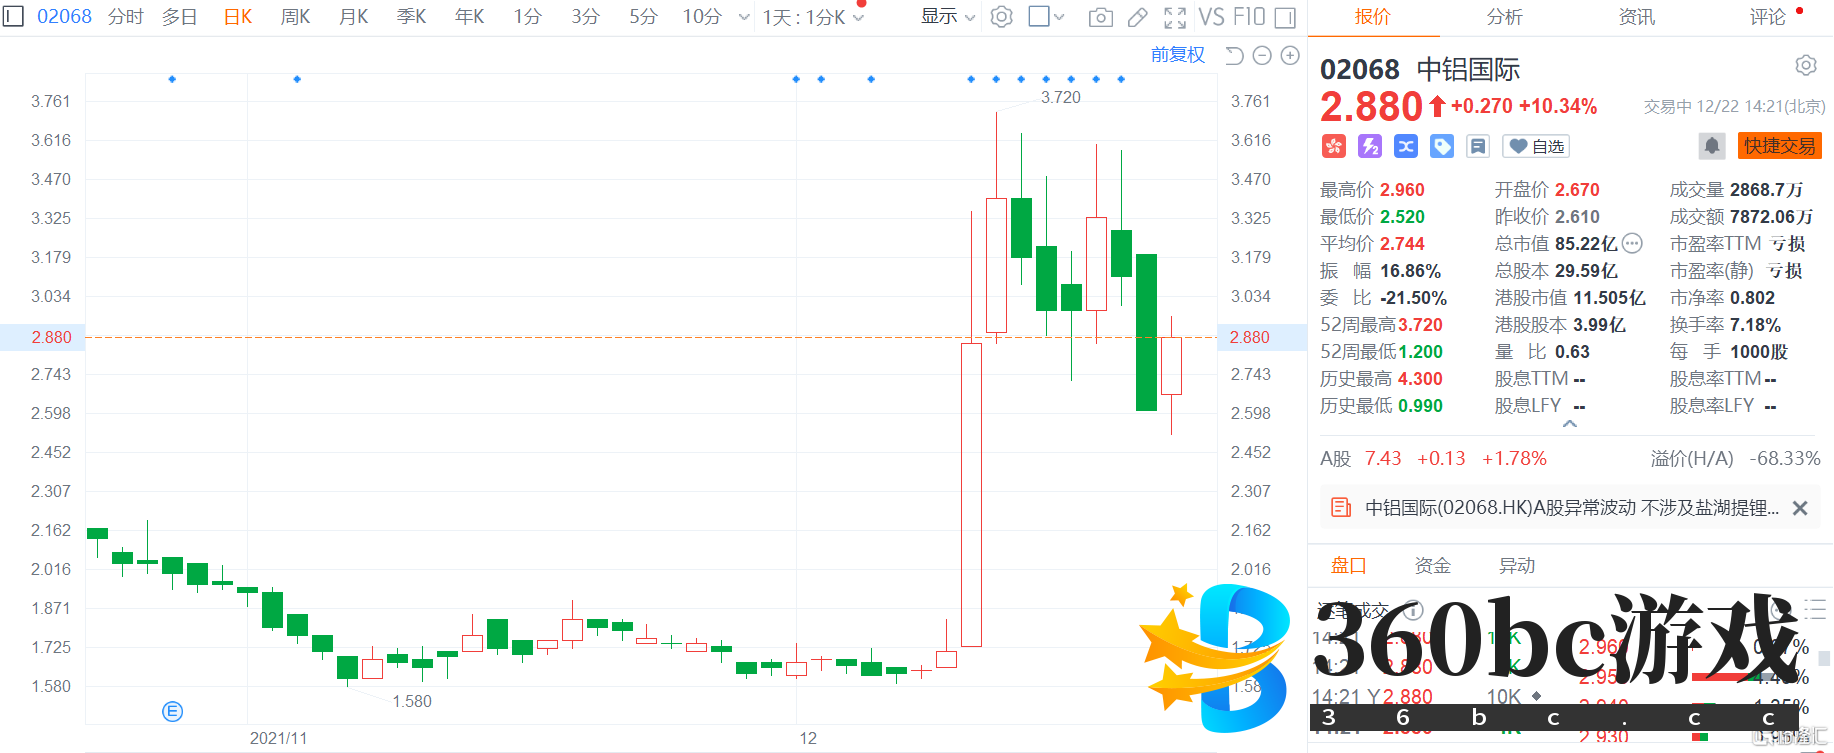Expand the window layout dropdown arrow

pyautogui.click(x=1059, y=17)
